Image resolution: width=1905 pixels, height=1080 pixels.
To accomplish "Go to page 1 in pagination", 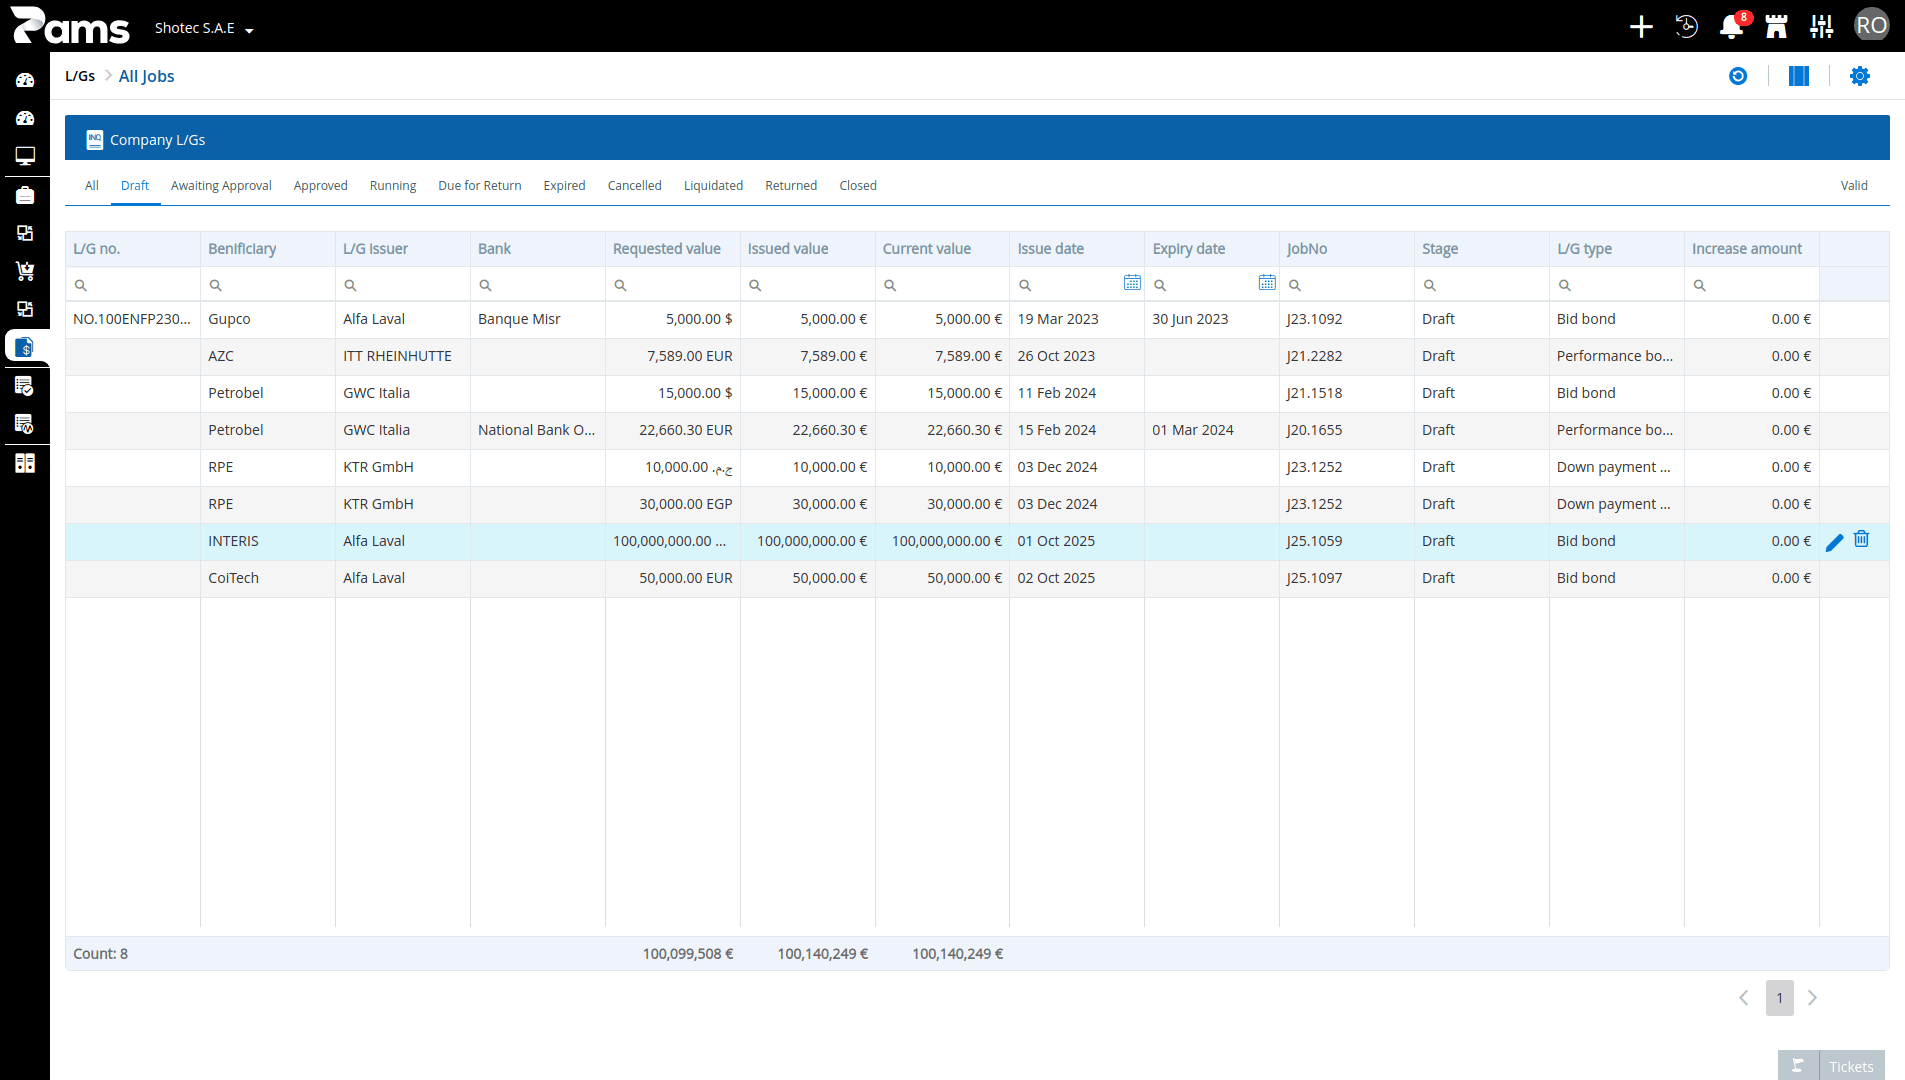I will click(x=1780, y=998).
